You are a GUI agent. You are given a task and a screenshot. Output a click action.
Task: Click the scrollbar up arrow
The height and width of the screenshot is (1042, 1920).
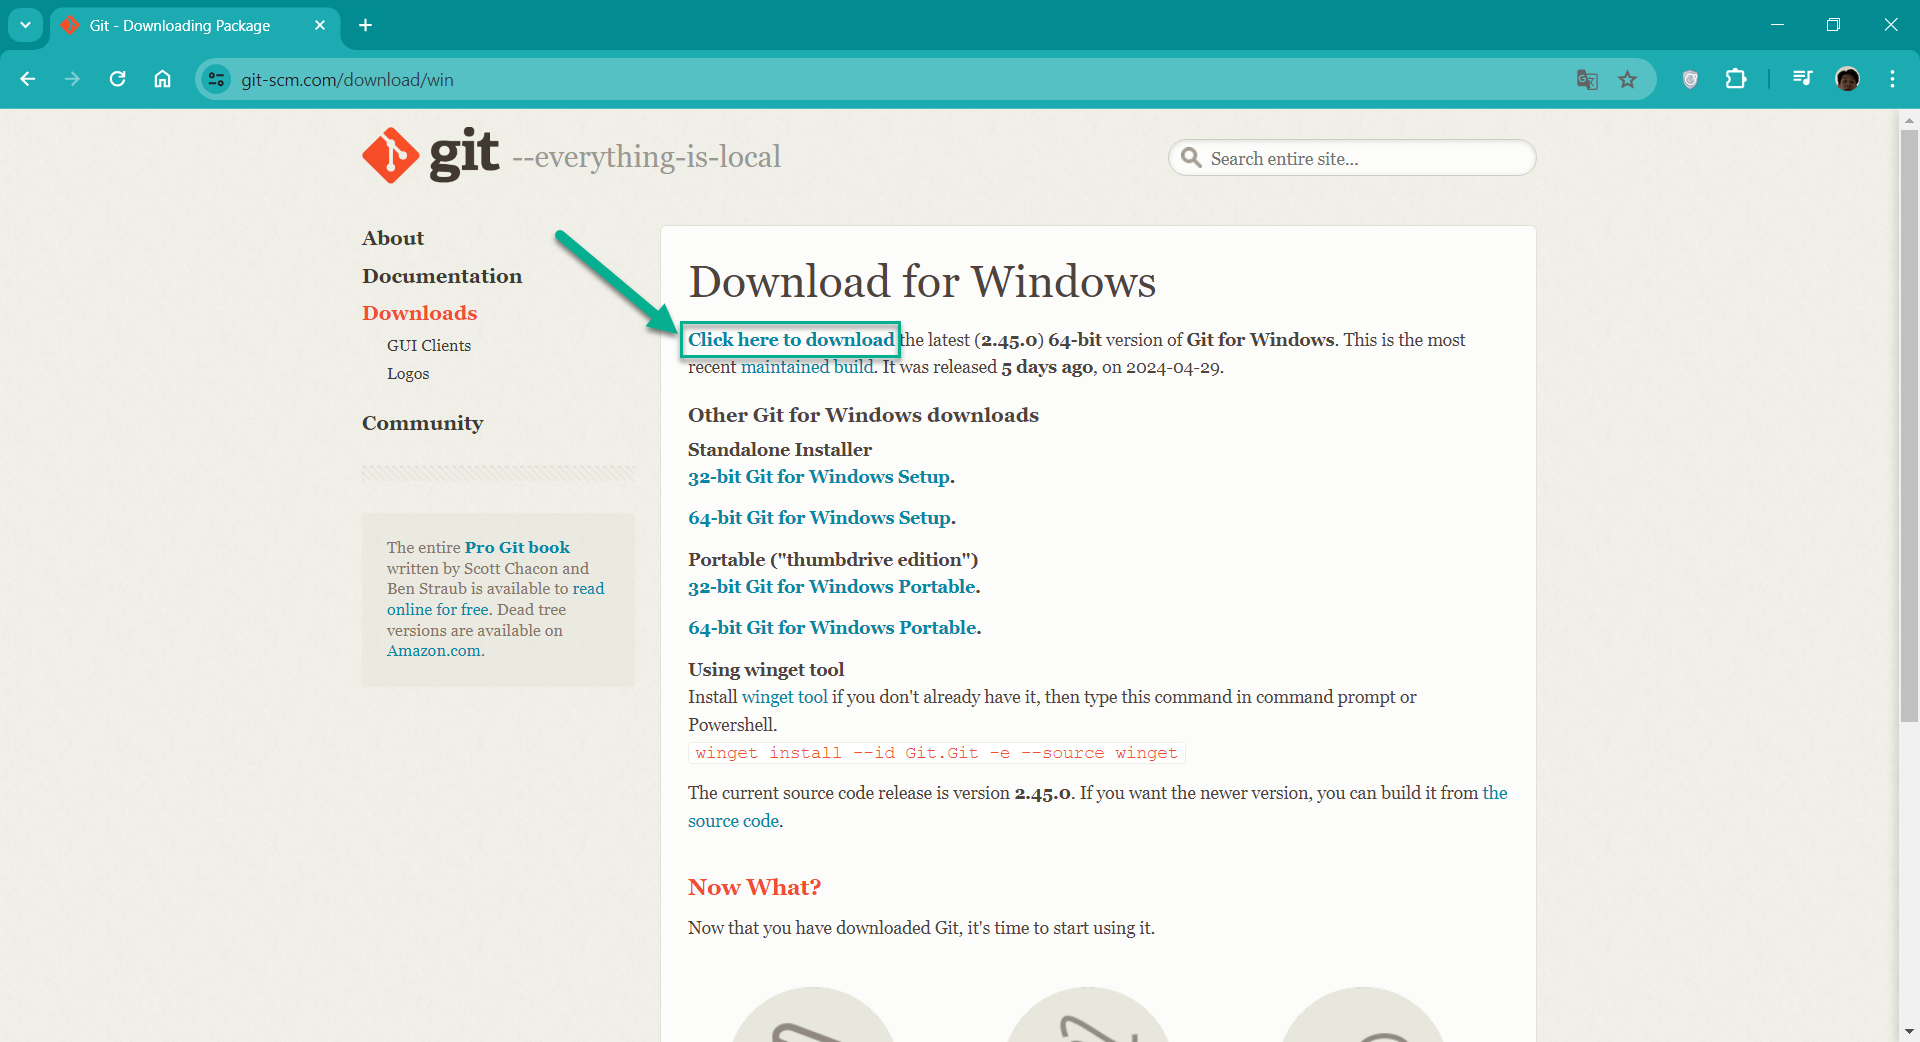tap(1909, 120)
